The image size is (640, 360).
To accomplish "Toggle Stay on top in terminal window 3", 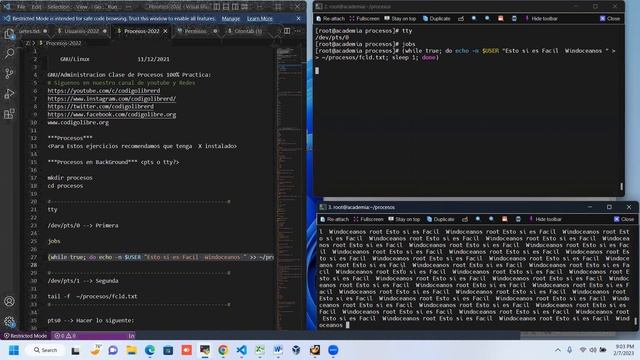I will 404,220.
